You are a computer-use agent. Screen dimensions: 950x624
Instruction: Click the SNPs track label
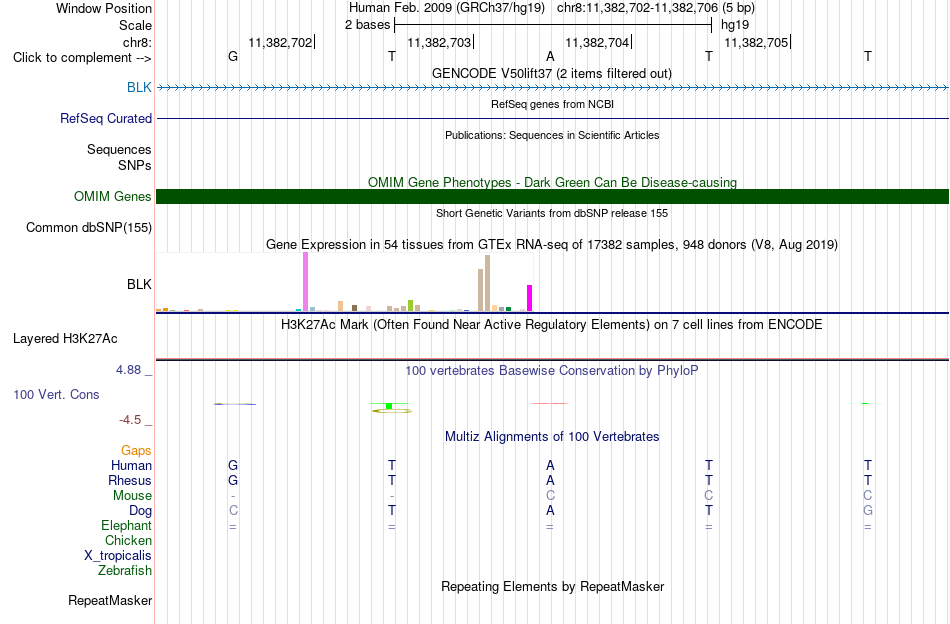click(x=135, y=165)
